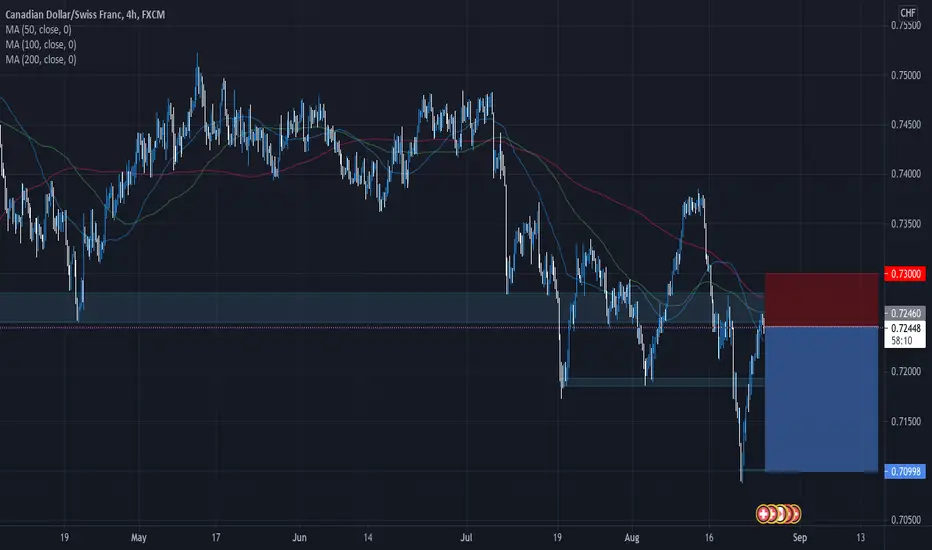
Task: Click the Jul label on the time axis
Action: [467, 538]
